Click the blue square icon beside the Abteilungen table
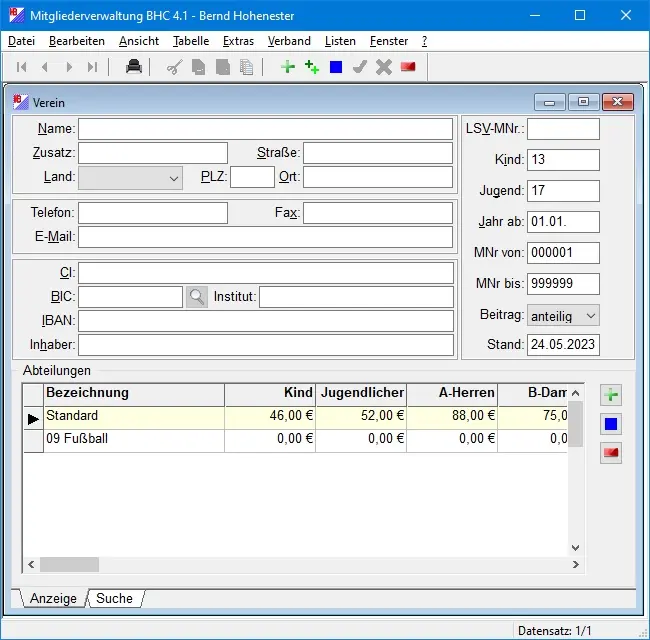The height and width of the screenshot is (640, 650). click(611, 424)
